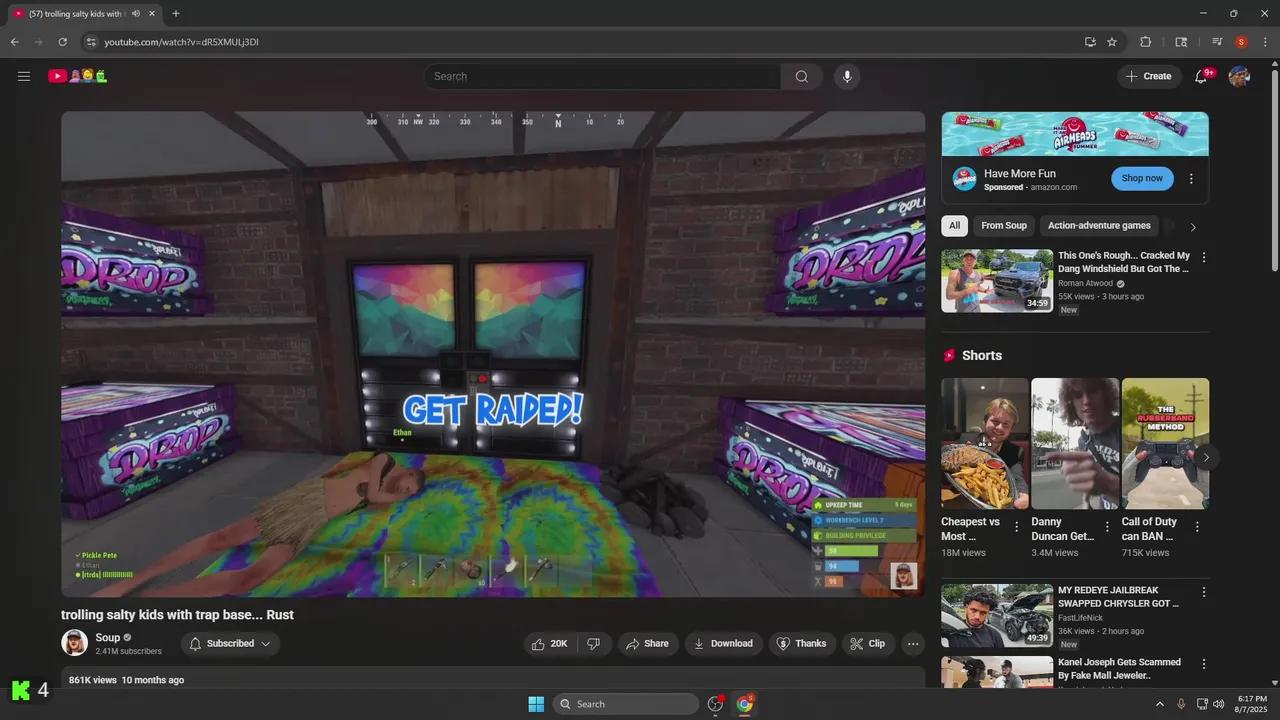Go back to the previous page
This screenshot has width=1280, height=720.
click(x=14, y=42)
